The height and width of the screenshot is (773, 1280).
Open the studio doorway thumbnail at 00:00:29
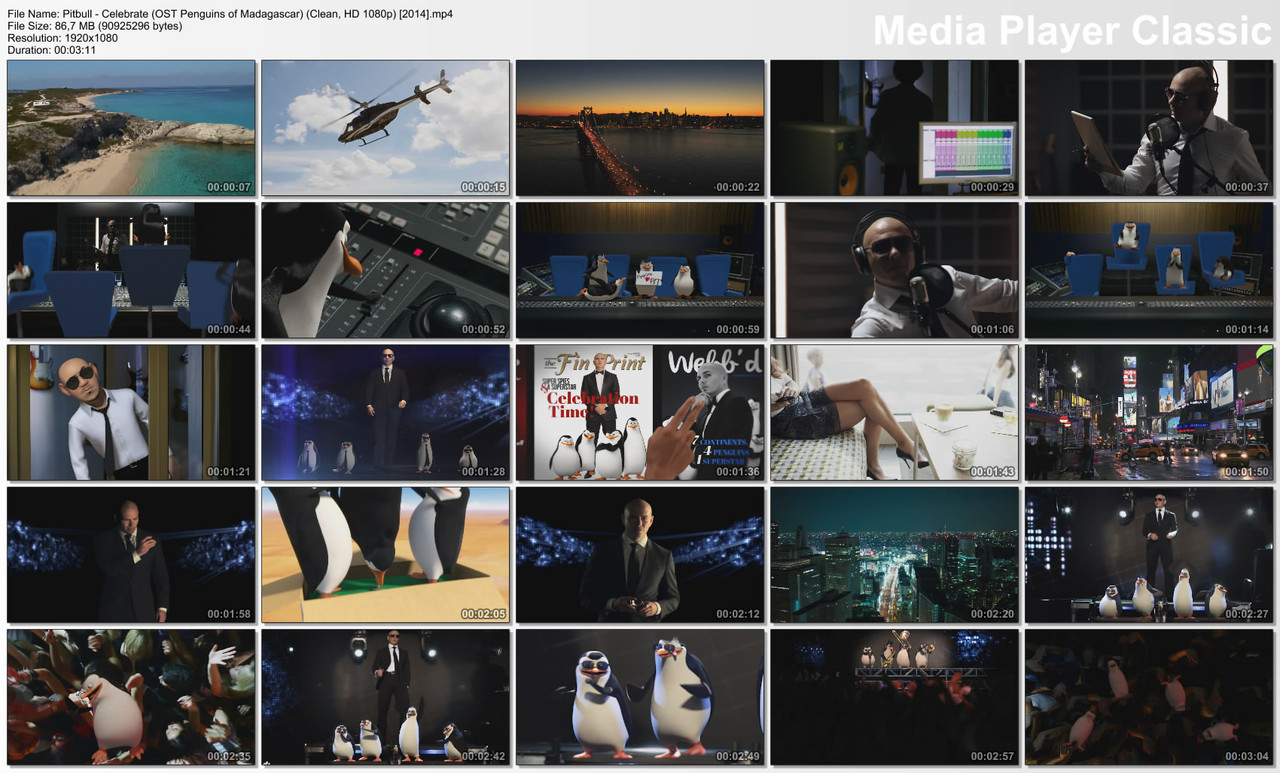(x=894, y=127)
